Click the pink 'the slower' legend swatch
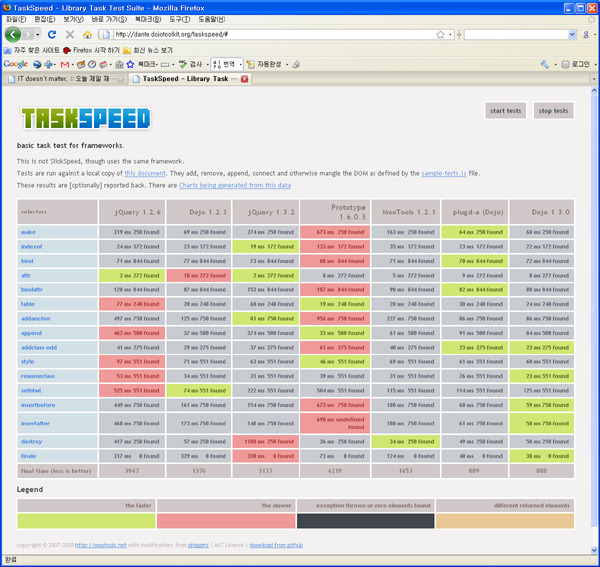The height and width of the screenshot is (567, 600). point(226,521)
